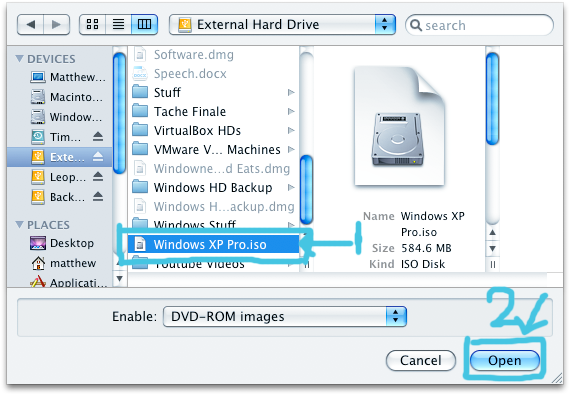The width and height of the screenshot is (570, 395).
Task: Click the Windows XP Pro.iso file icon
Action: click(140, 244)
